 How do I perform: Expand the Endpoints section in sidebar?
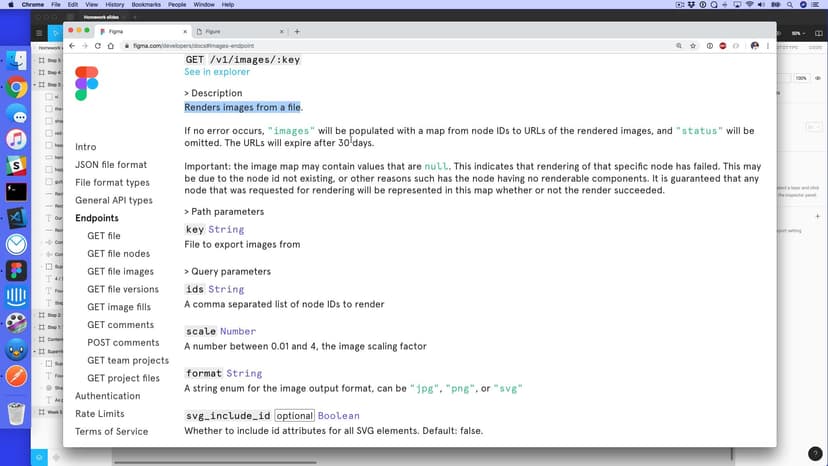click(x=103, y=218)
